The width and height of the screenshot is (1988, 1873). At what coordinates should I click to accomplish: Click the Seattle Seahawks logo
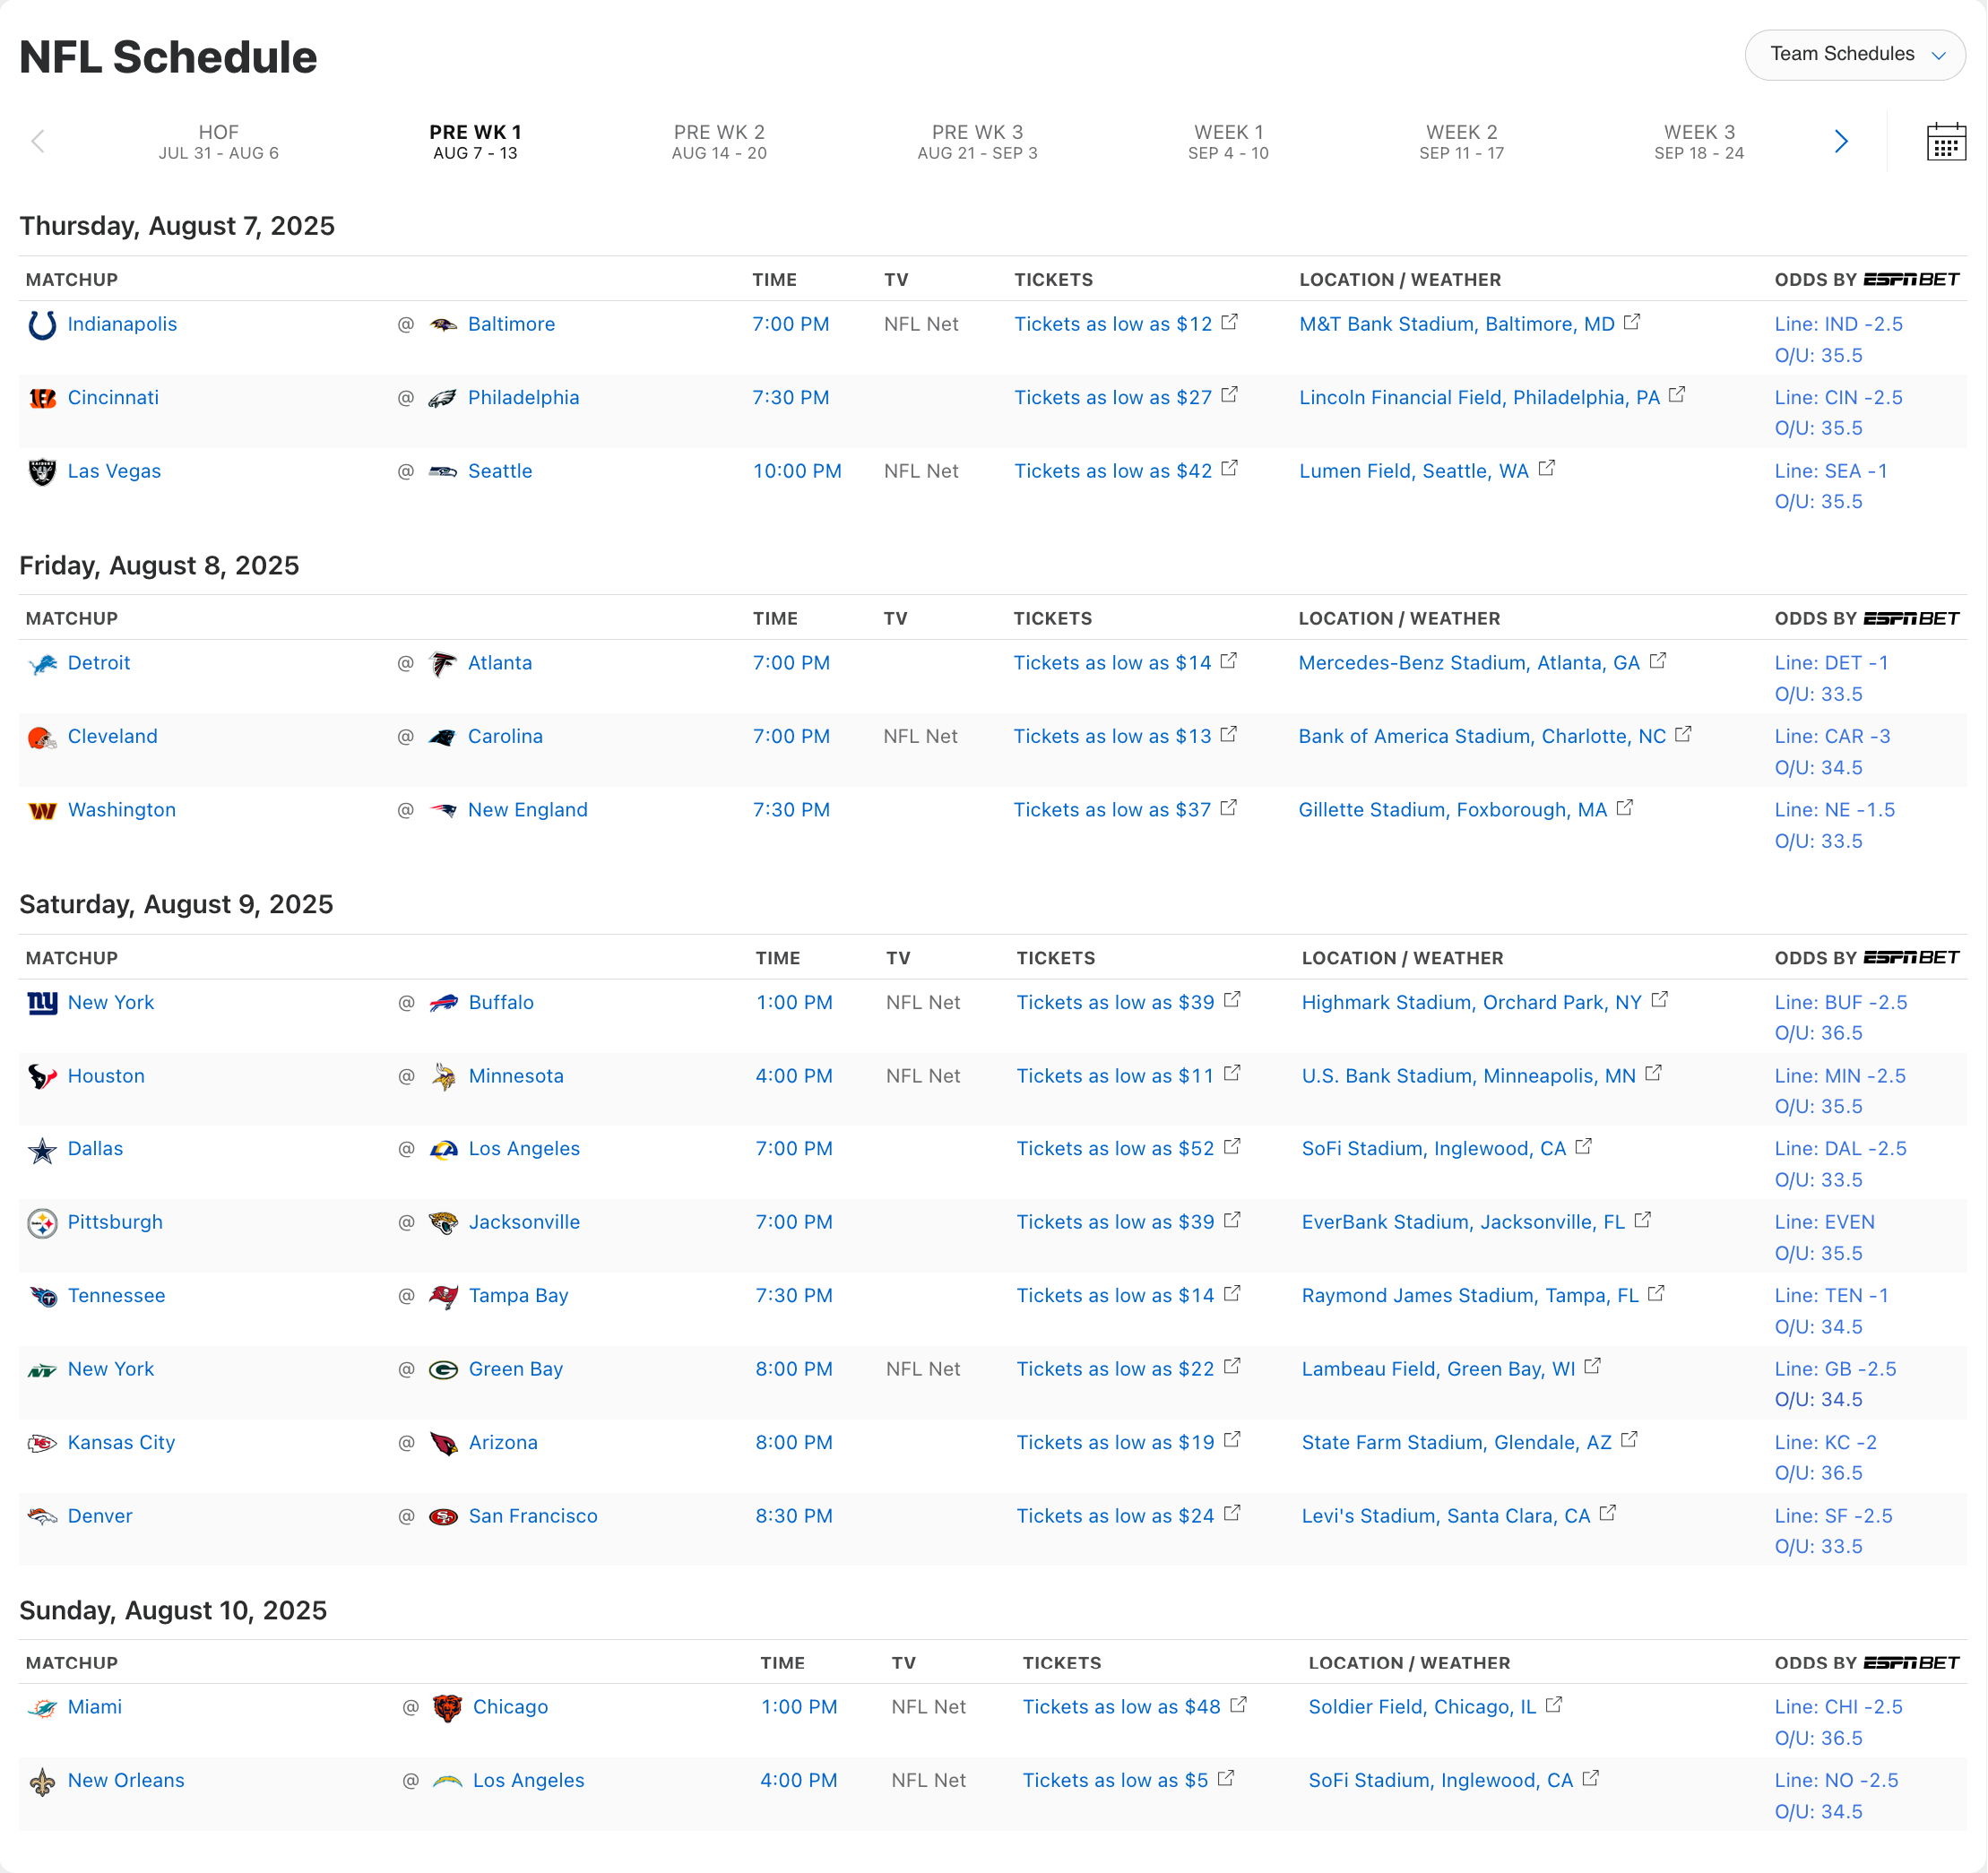click(443, 472)
